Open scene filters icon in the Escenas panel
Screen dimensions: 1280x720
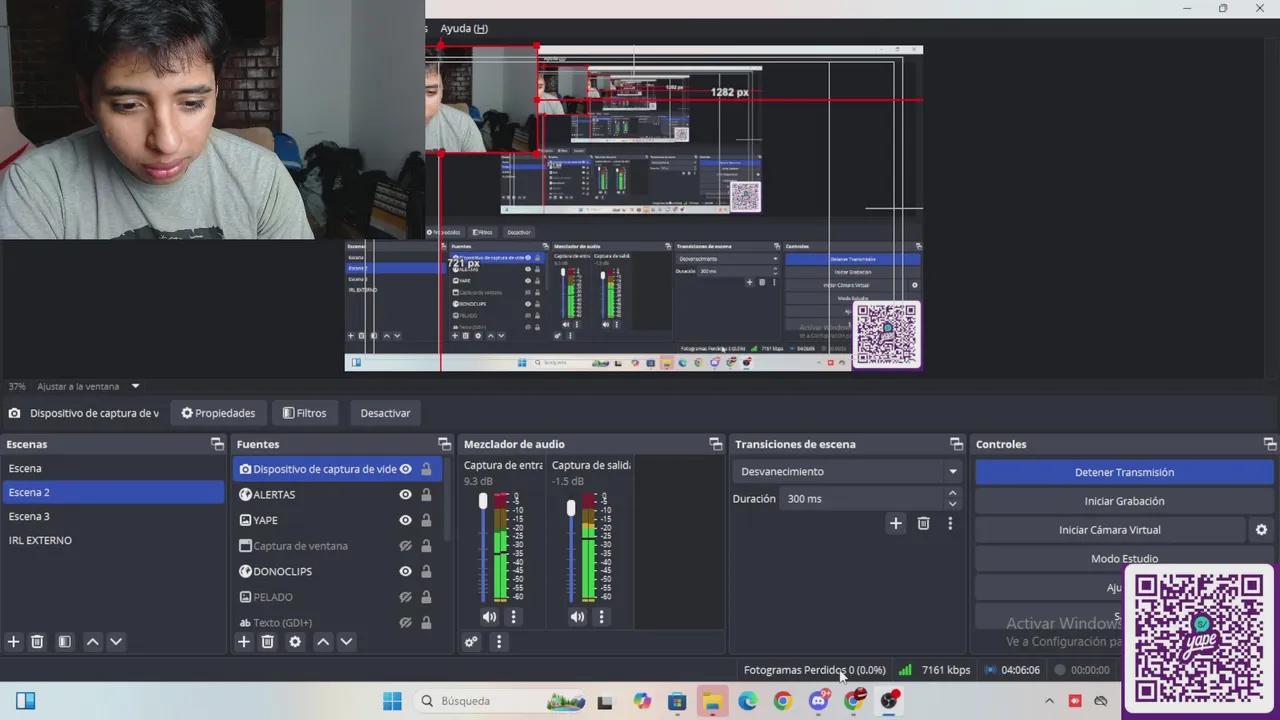coord(65,642)
